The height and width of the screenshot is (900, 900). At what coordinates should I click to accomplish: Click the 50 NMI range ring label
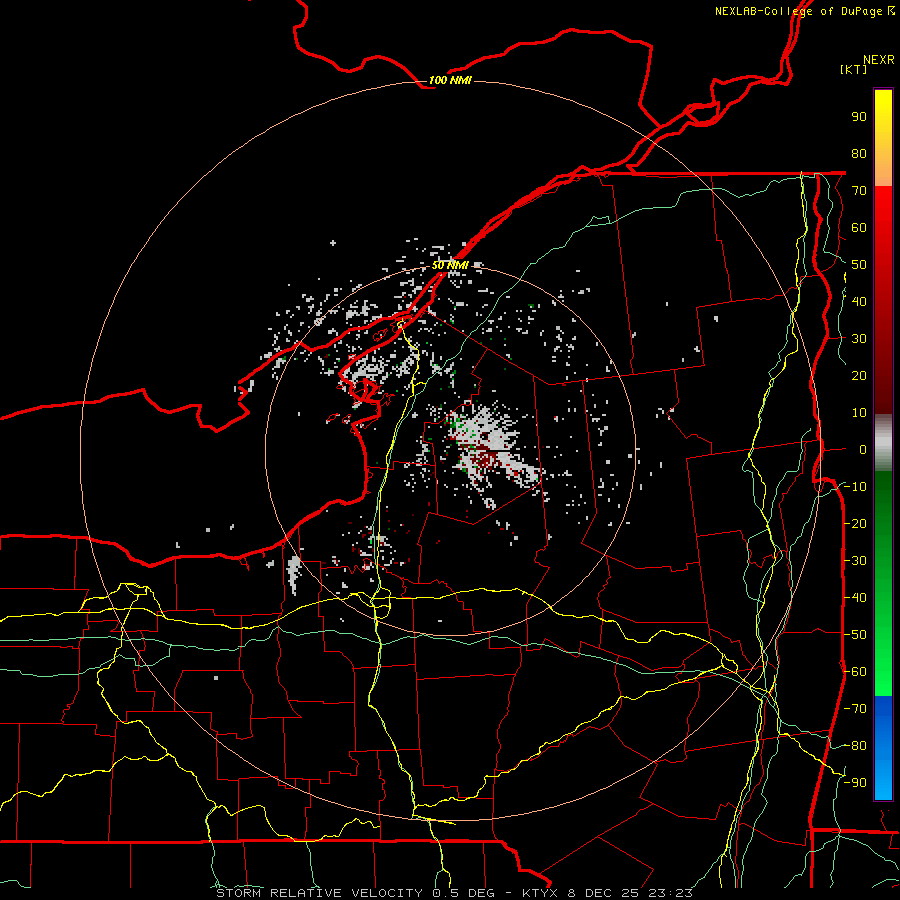[x=450, y=266]
